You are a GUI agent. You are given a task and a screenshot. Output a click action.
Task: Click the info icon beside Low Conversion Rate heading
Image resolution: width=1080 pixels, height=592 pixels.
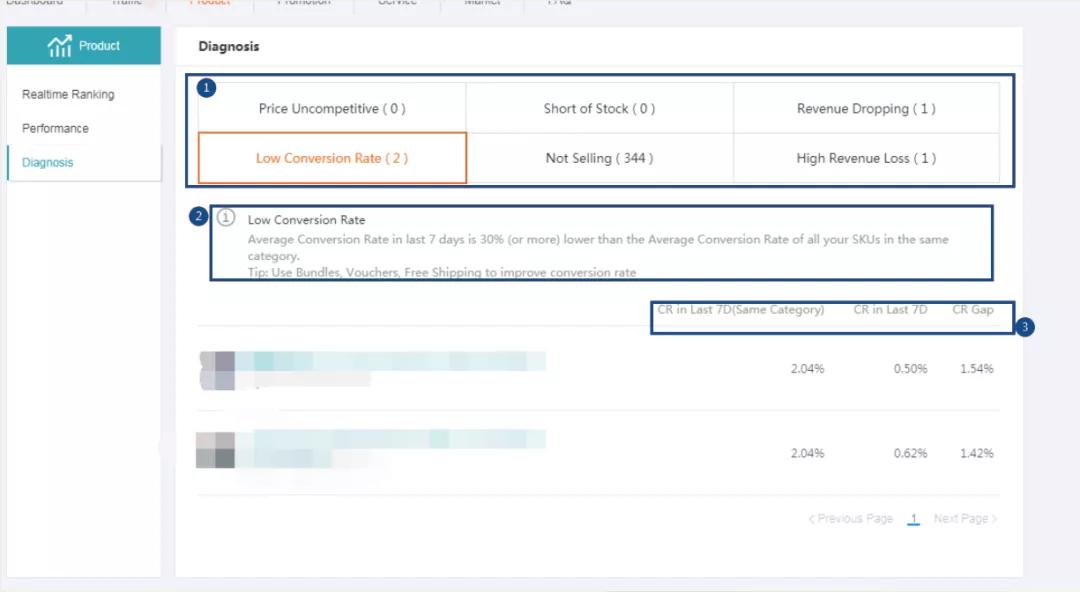[226, 218]
